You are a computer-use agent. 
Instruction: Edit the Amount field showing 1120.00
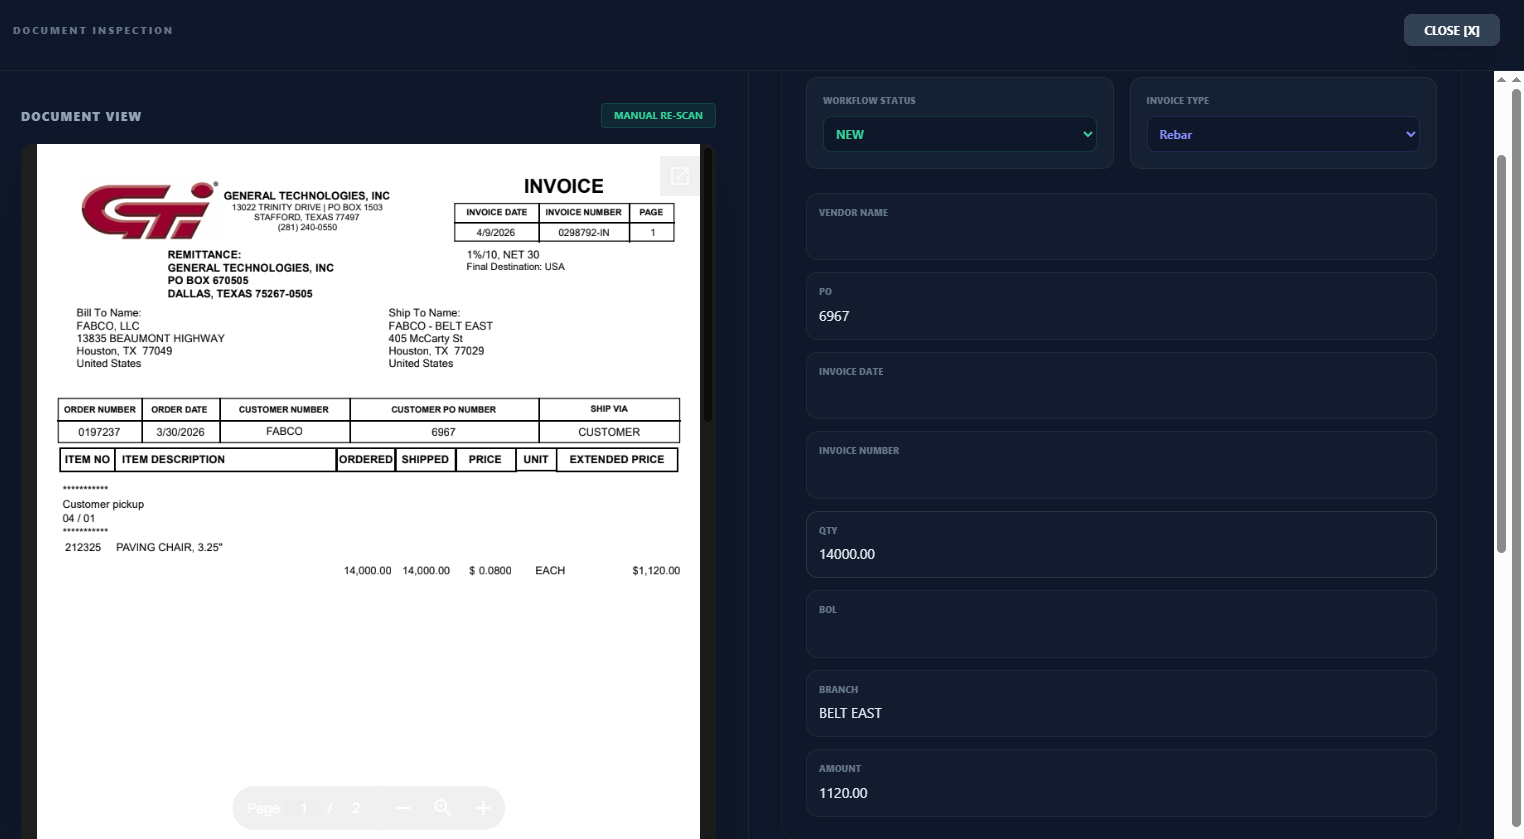[1121, 783]
